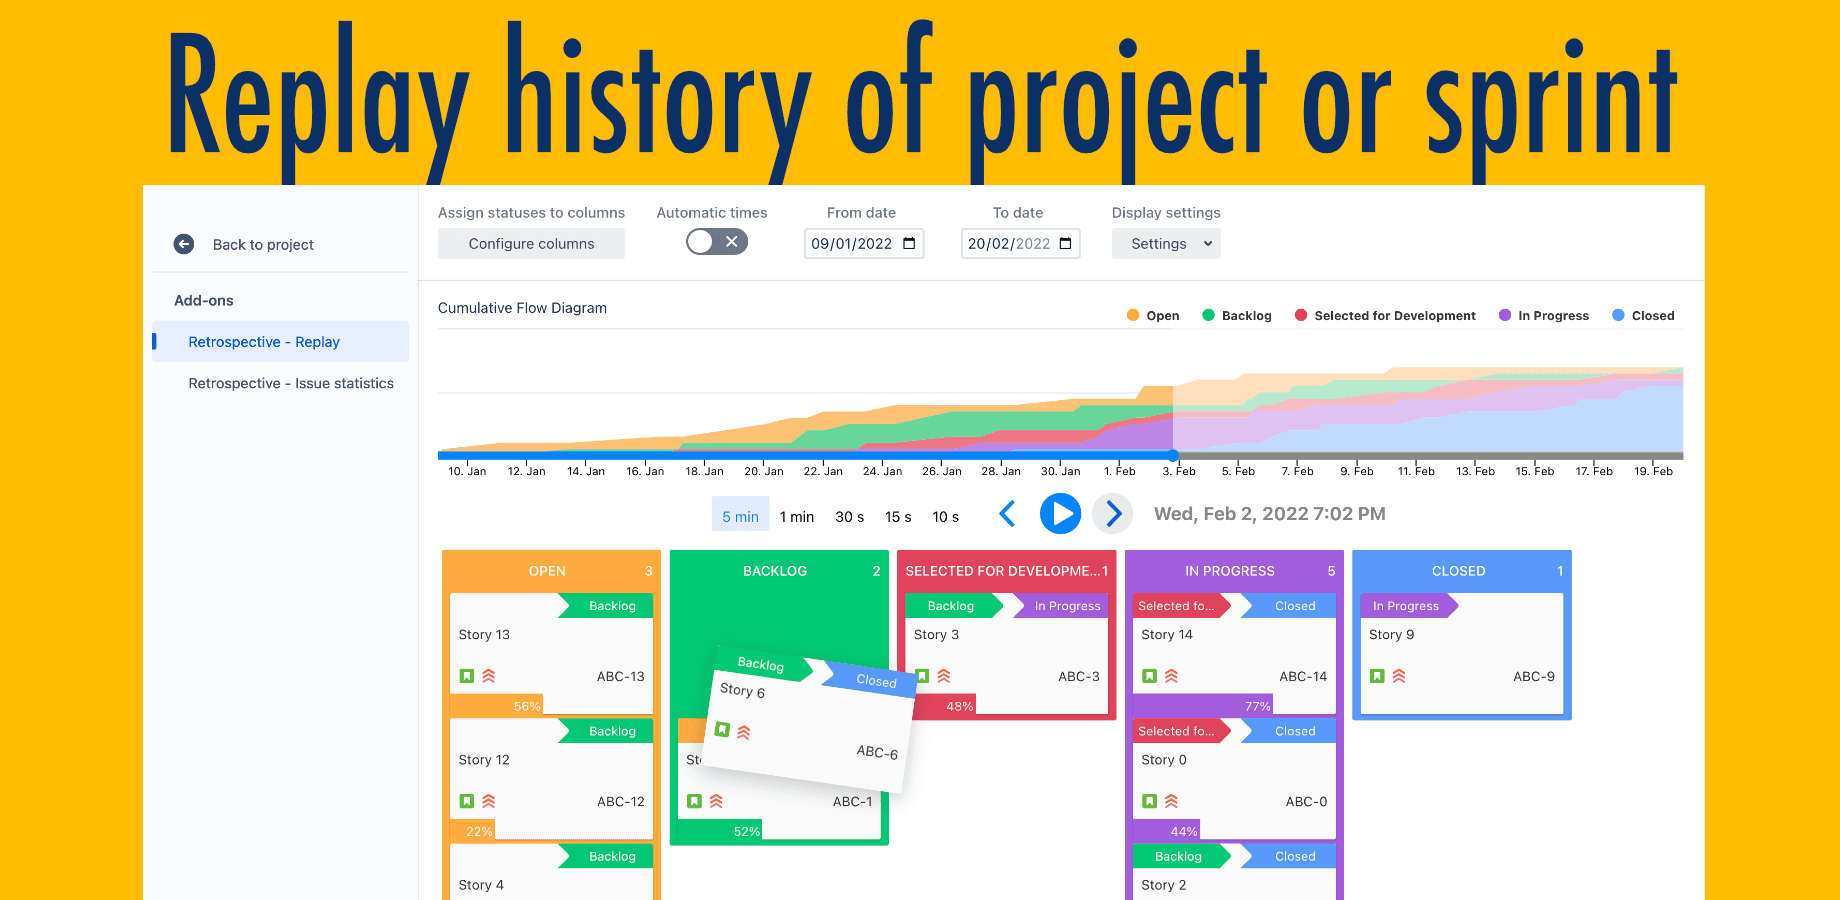Viewport: 1840px width, 900px height.
Task: Click story type icon on ABC-14
Action: point(1150,676)
